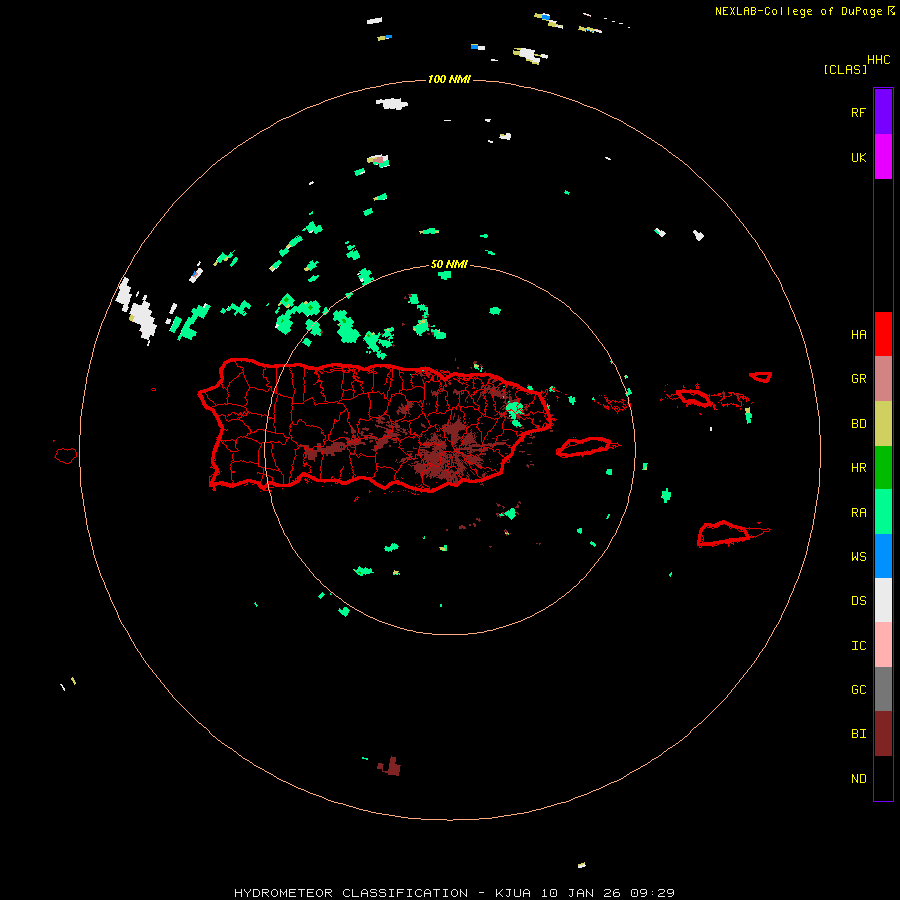Click the 100 NMI range ring label
The image size is (900, 900).
(x=449, y=79)
